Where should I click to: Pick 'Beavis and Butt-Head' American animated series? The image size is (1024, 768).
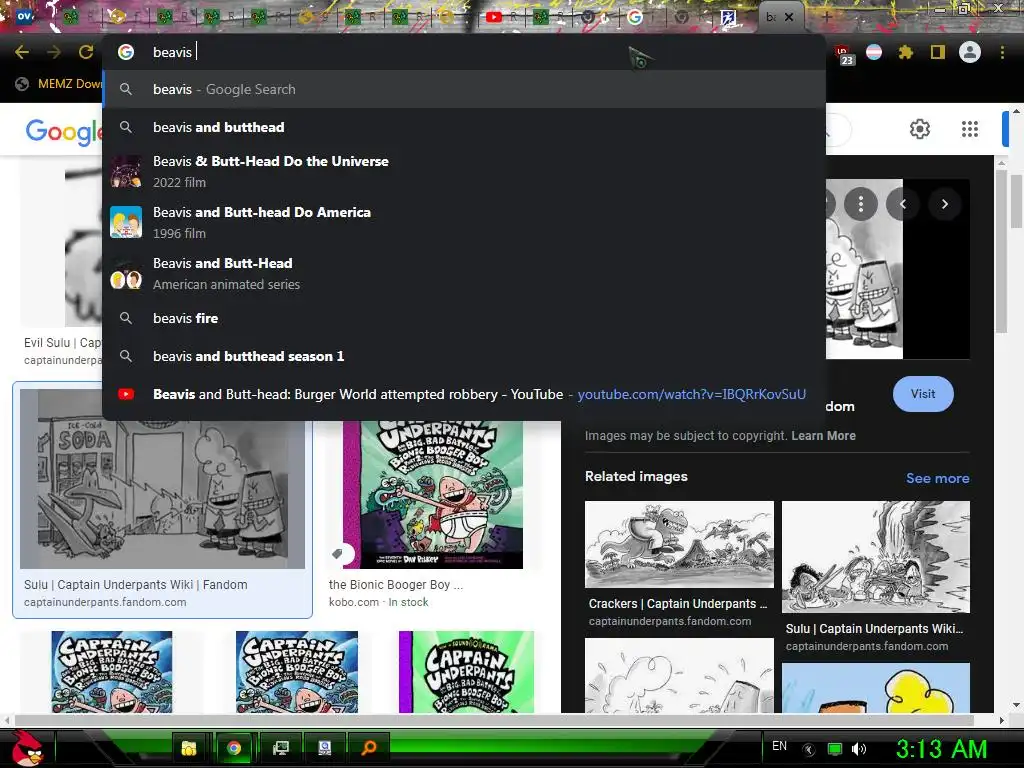(464, 273)
